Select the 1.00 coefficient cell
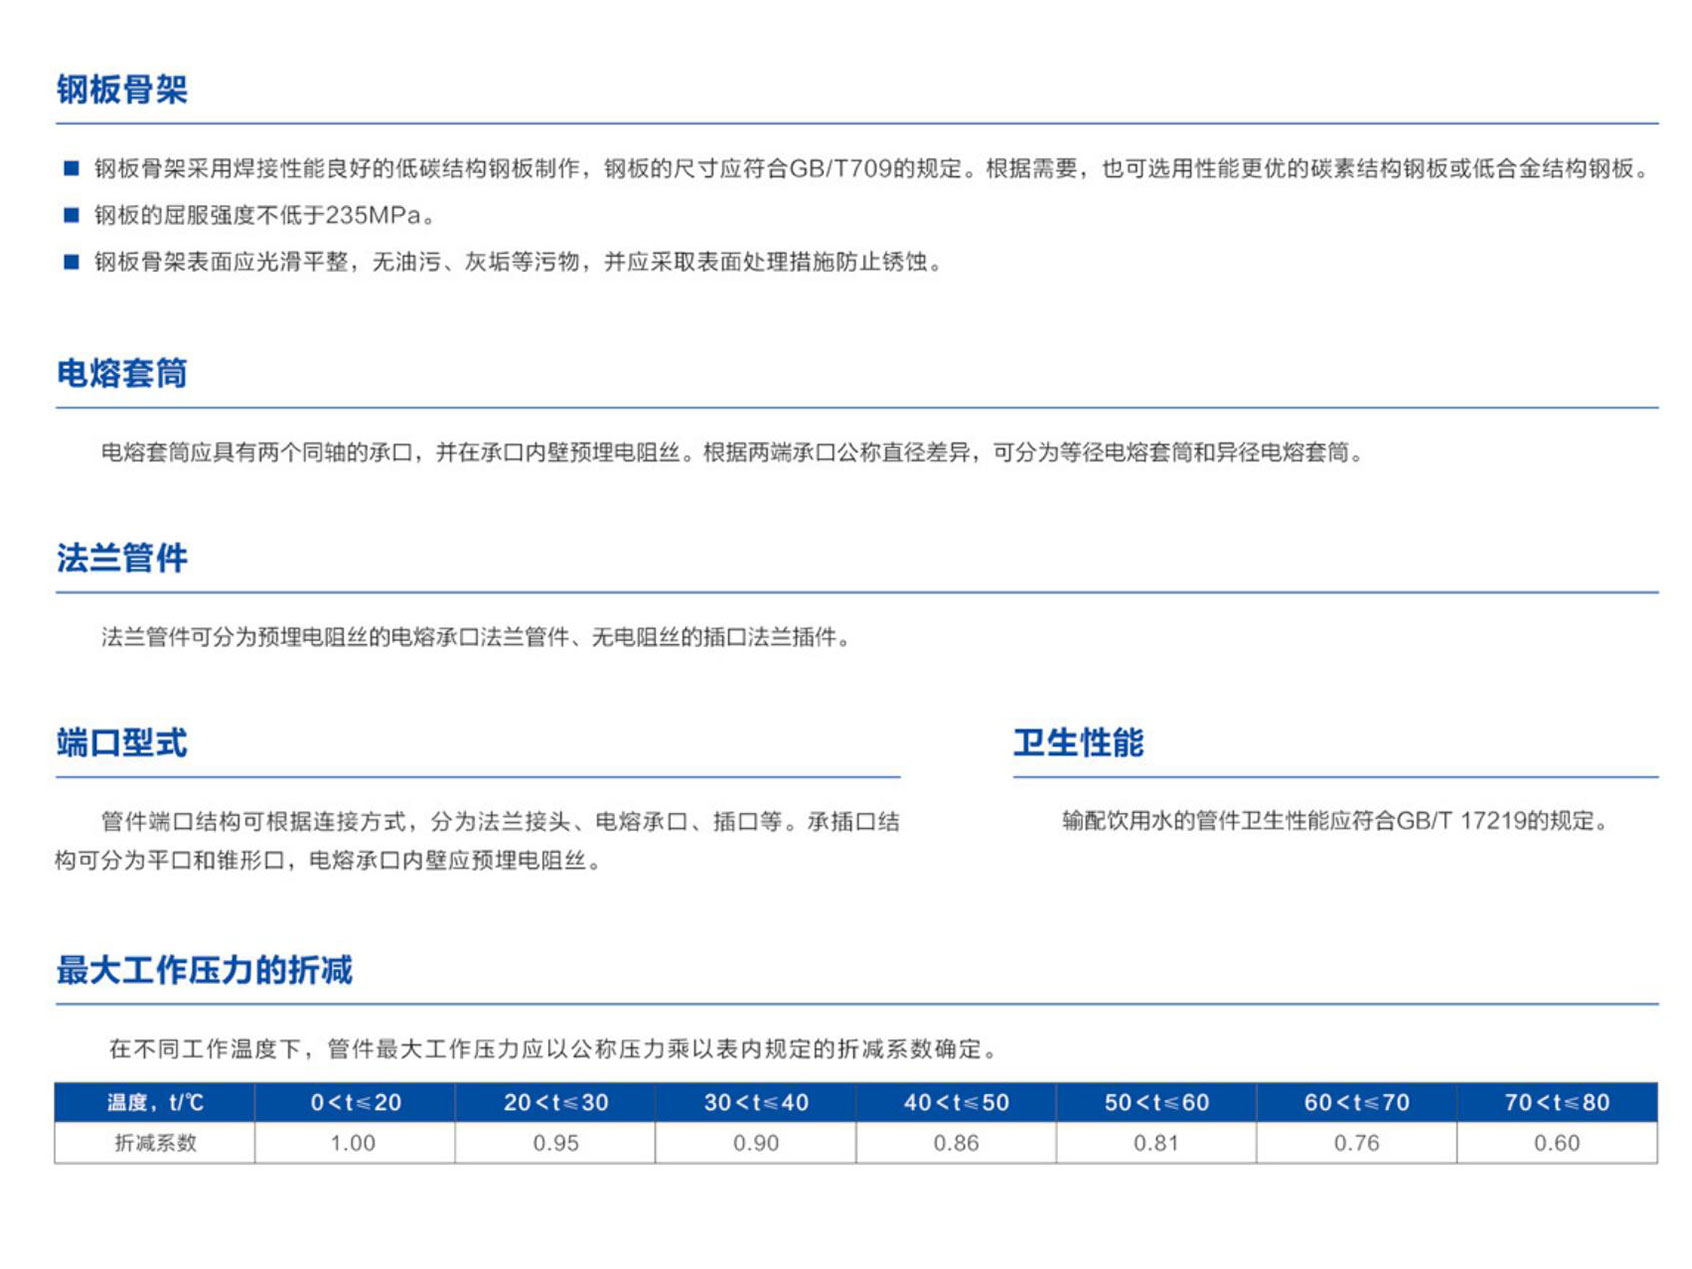 click(x=353, y=1143)
